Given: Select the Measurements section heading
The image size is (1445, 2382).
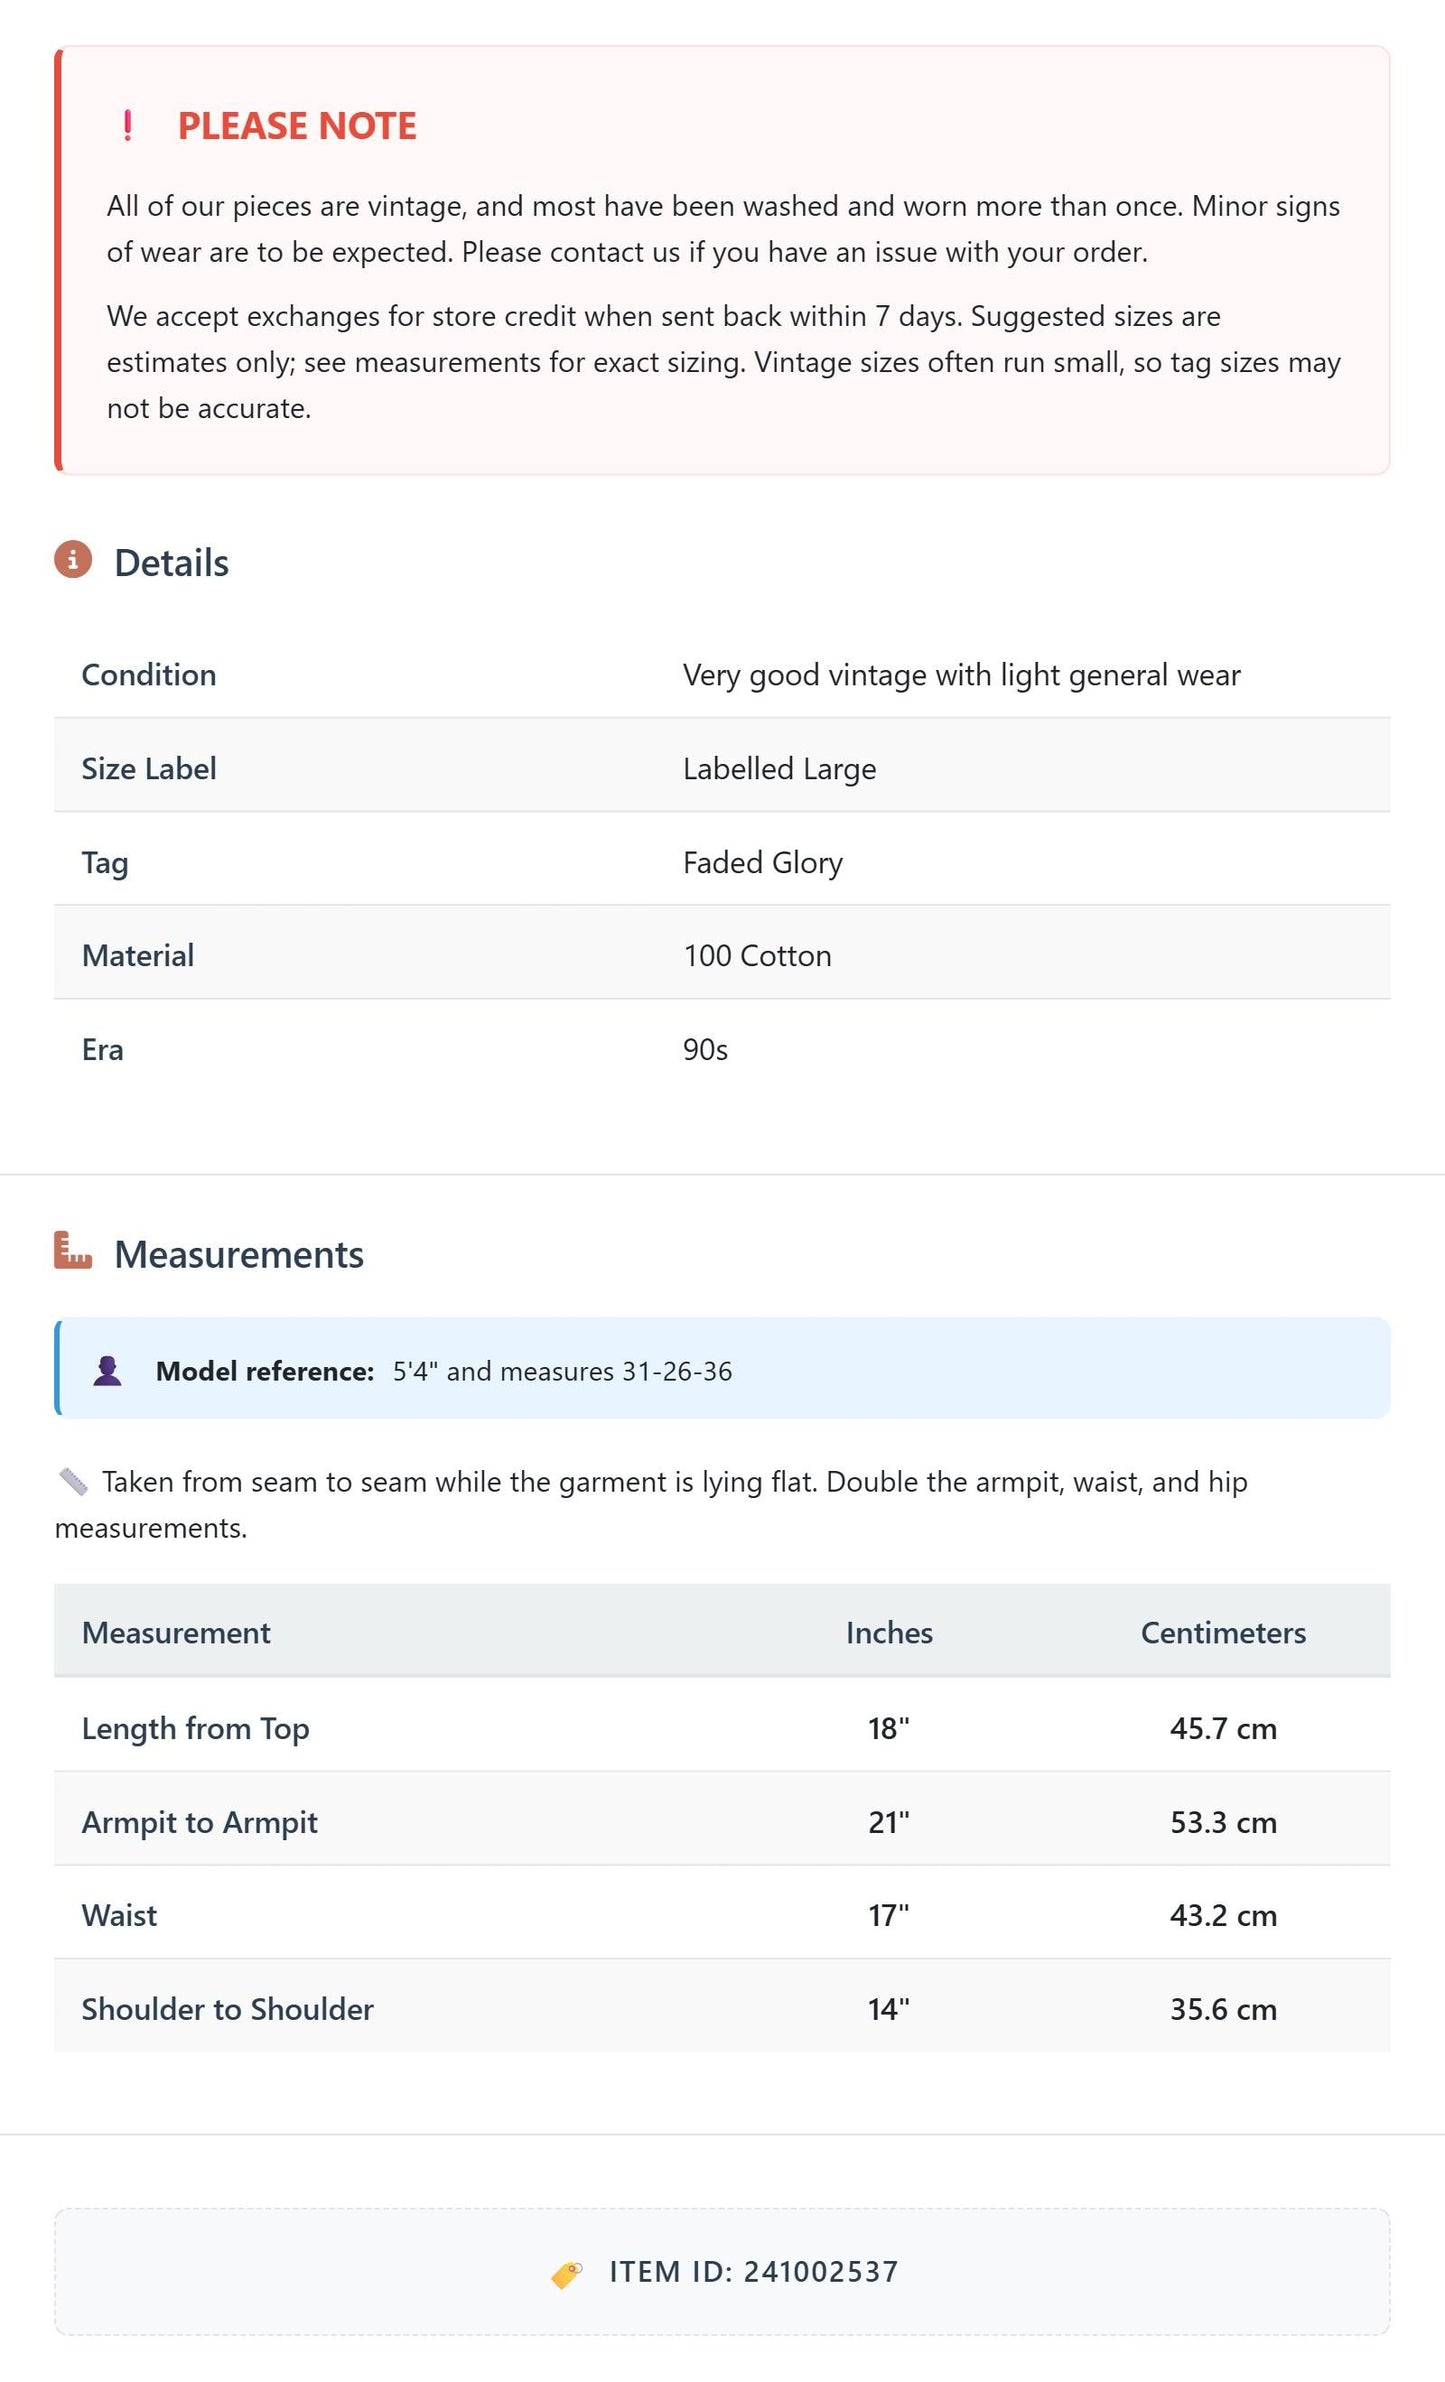Looking at the screenshot, I should [239, 1255].
